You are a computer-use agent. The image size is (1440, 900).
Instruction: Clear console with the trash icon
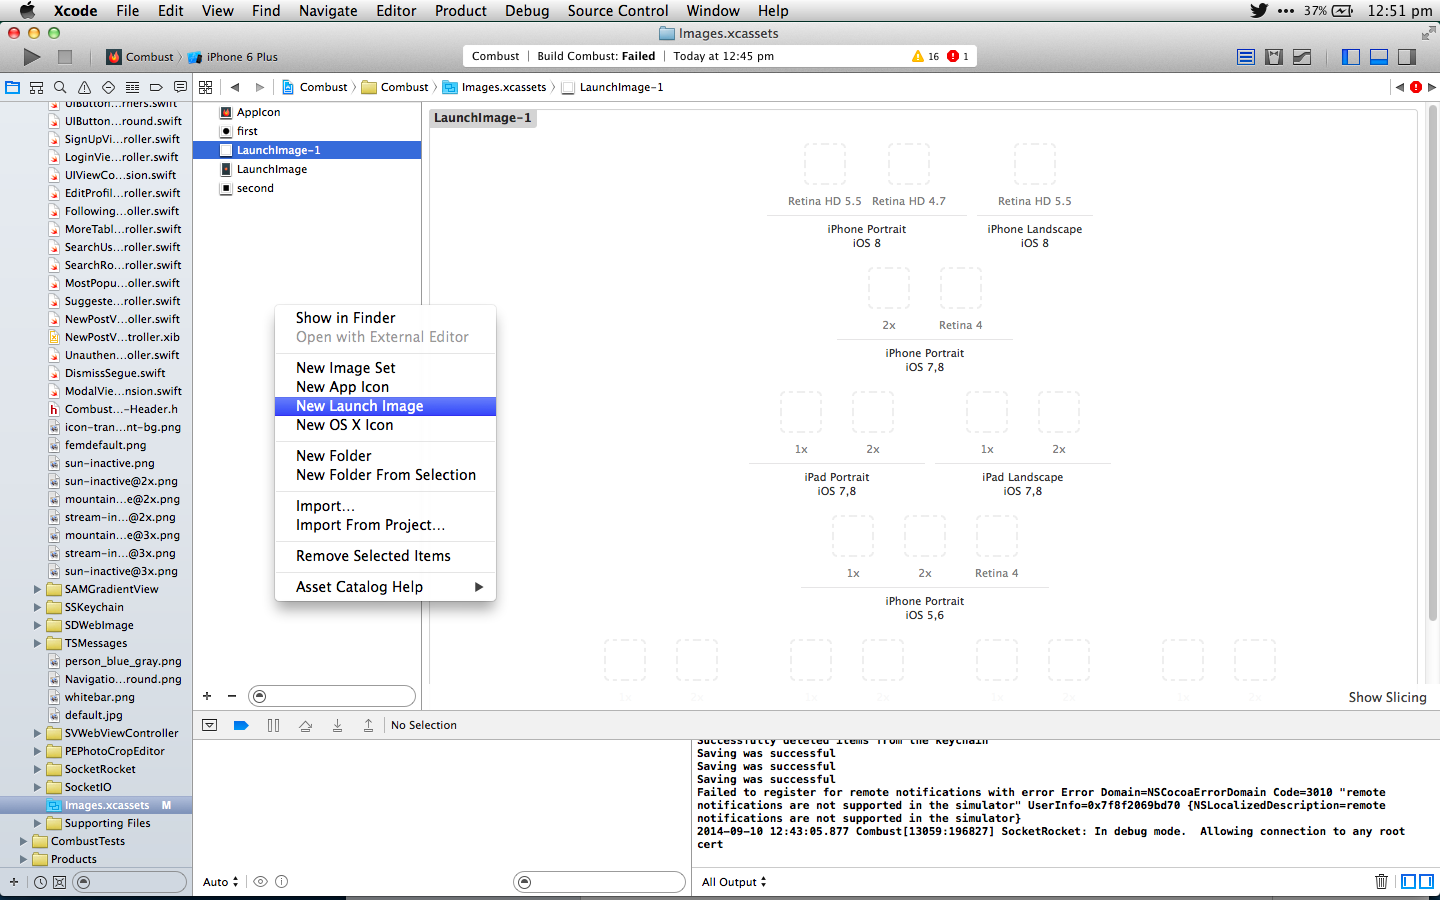(1381, 881)
